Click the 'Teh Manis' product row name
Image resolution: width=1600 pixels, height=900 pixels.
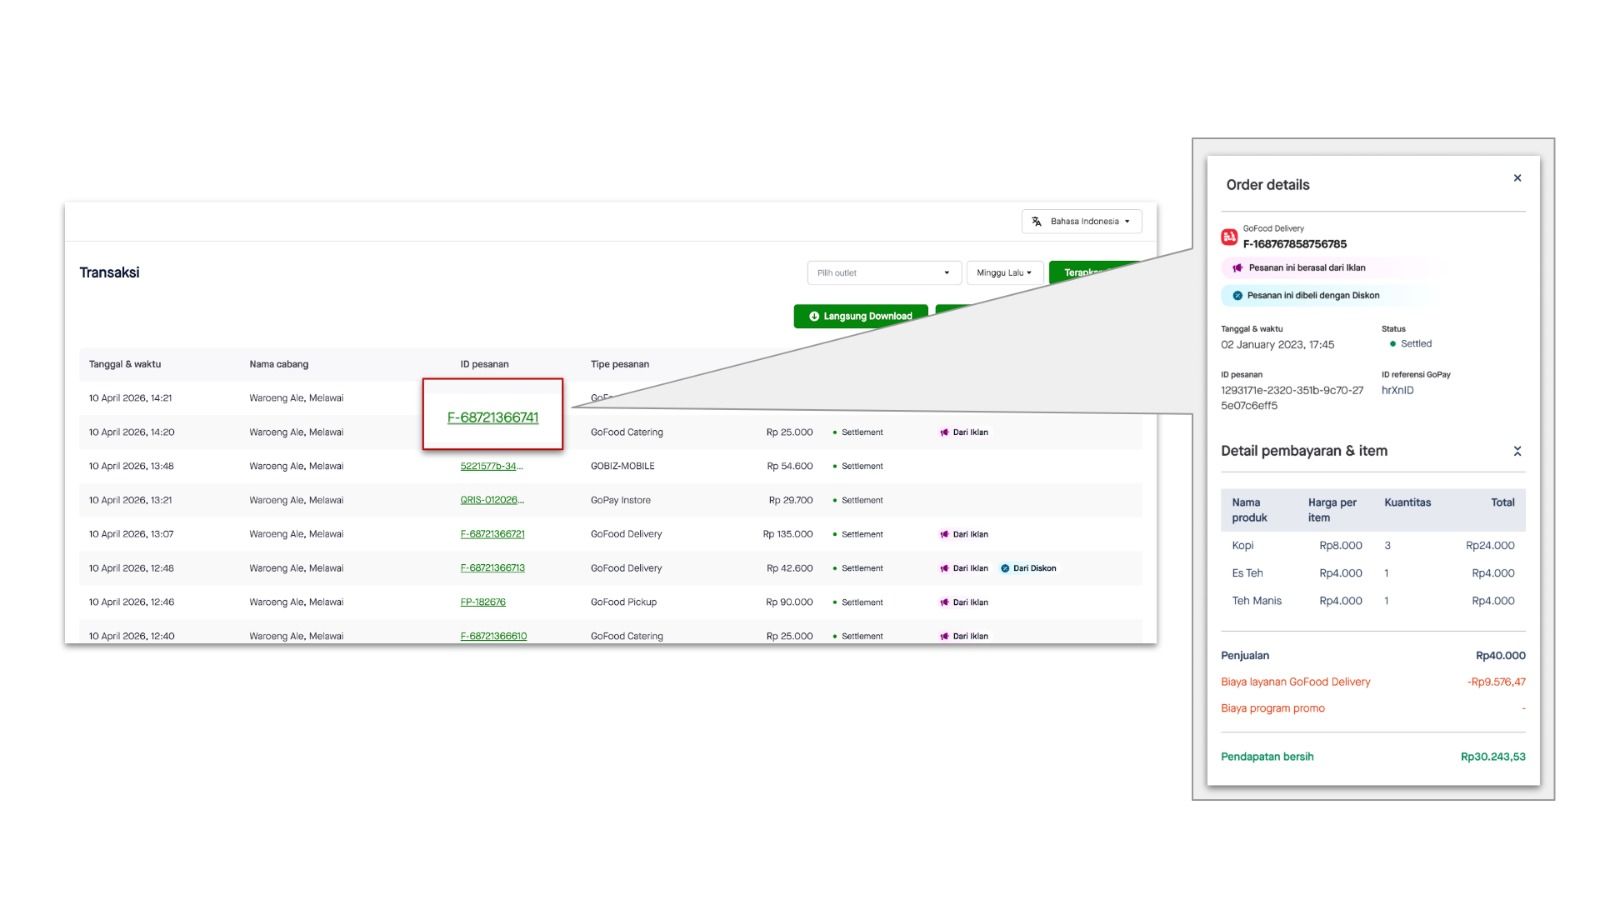point(1257,601)
